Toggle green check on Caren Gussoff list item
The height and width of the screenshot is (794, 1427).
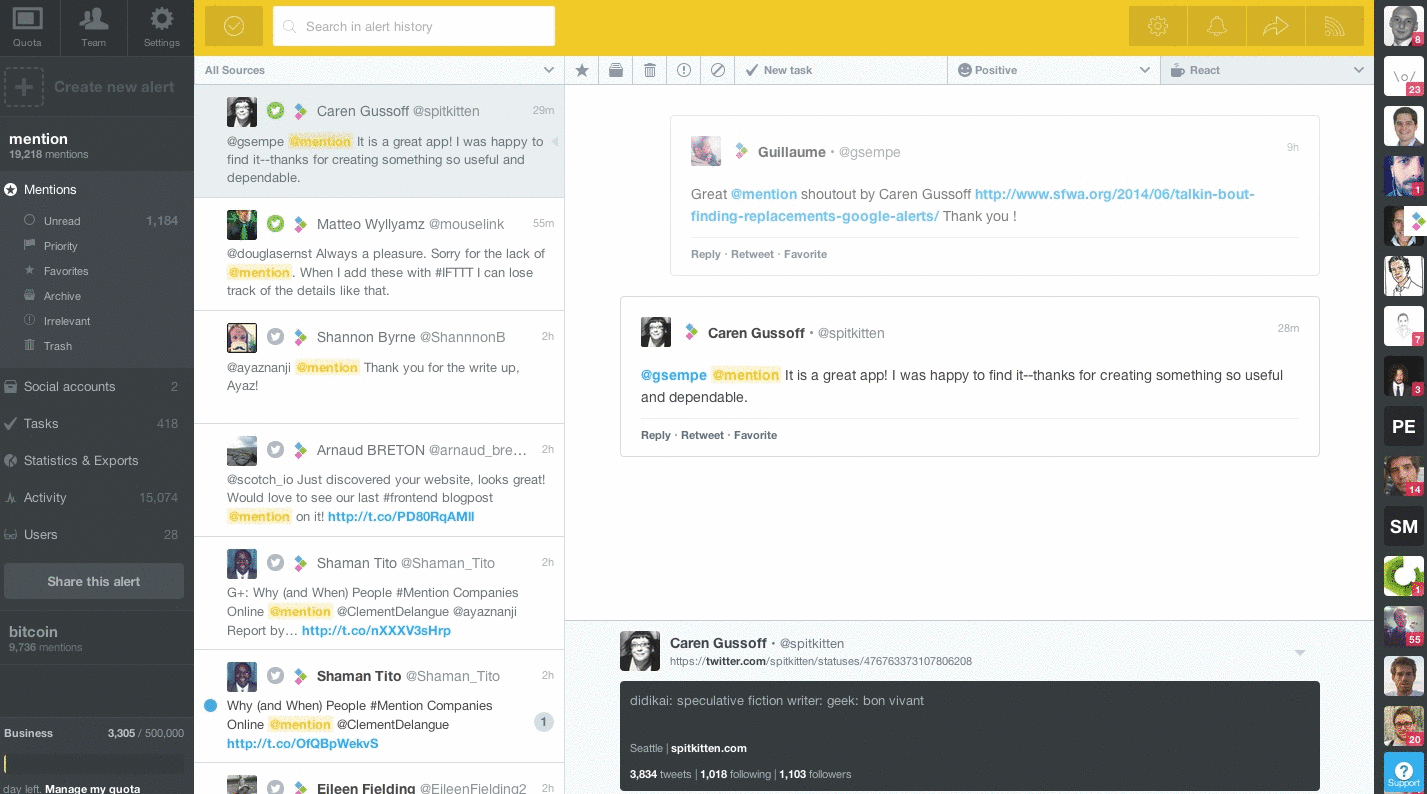pyautogui.click(x=275, y=111)
